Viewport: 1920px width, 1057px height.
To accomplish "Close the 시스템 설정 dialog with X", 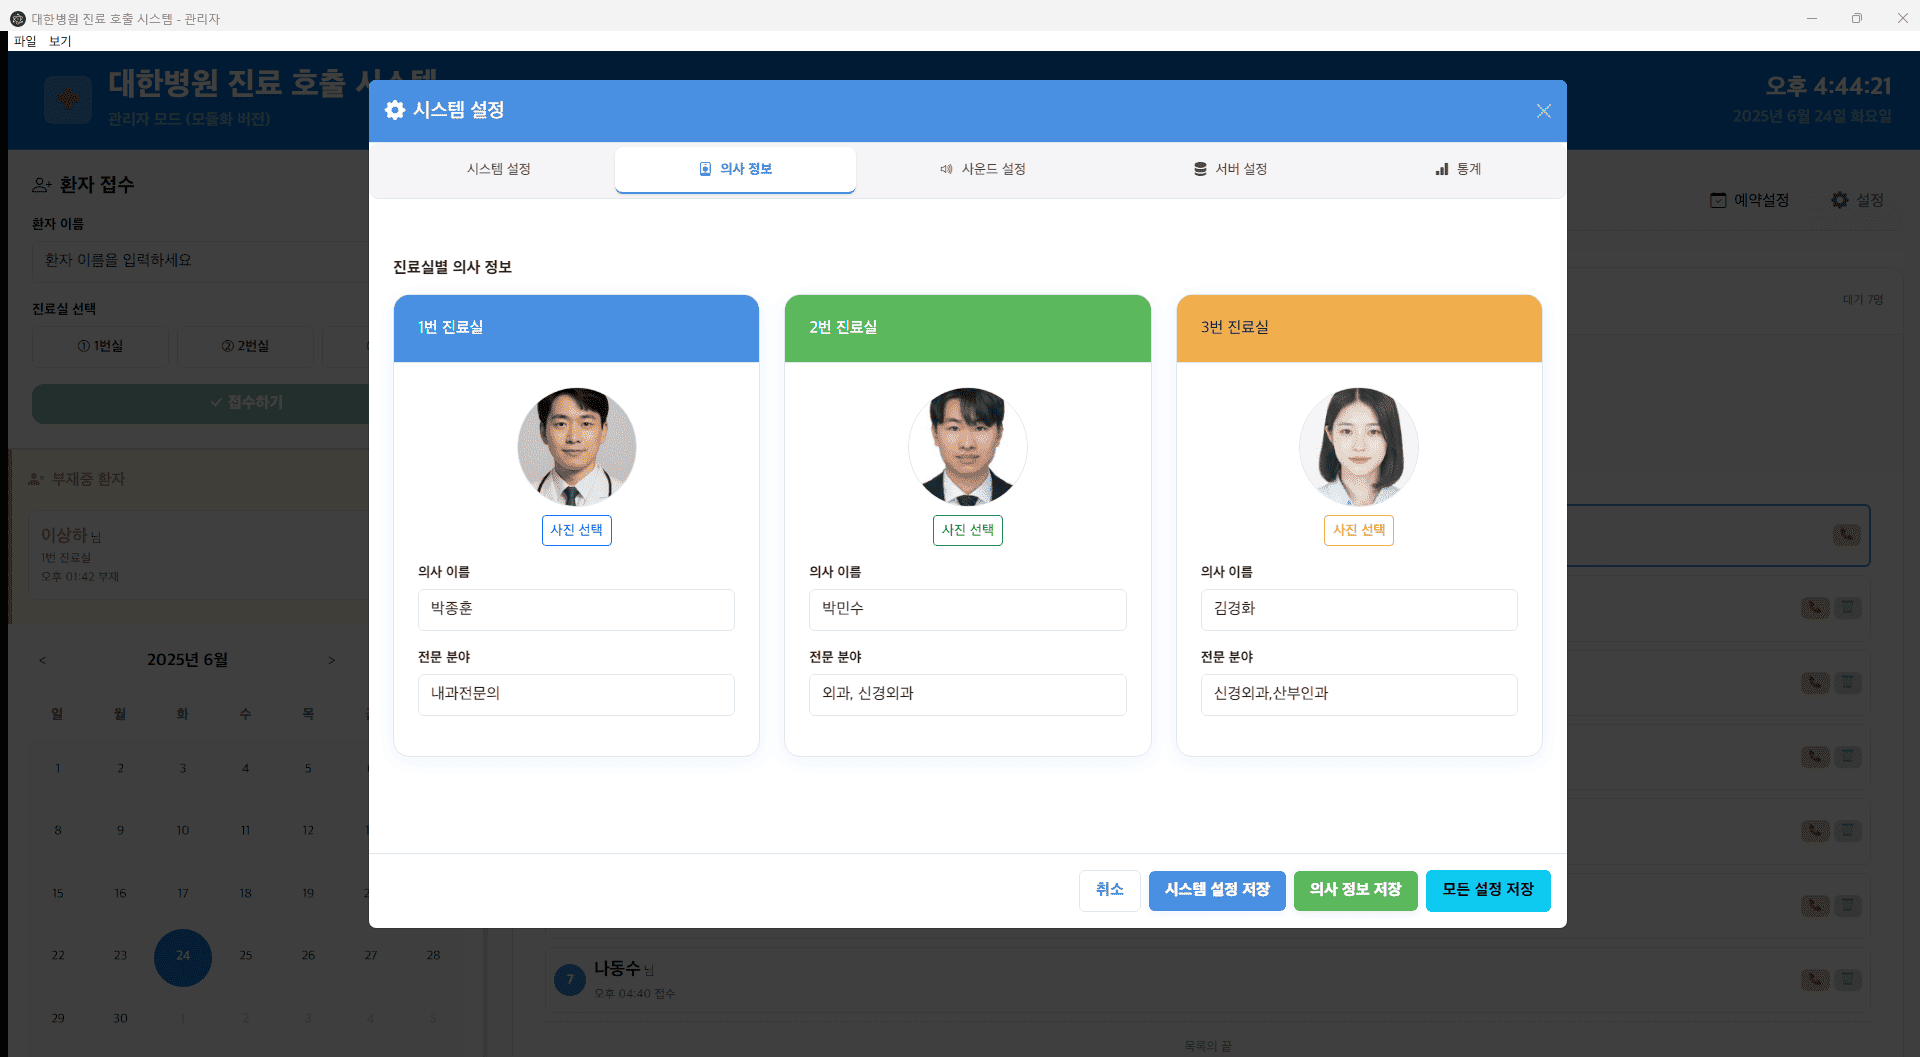I will click(x=1543, y=111).
